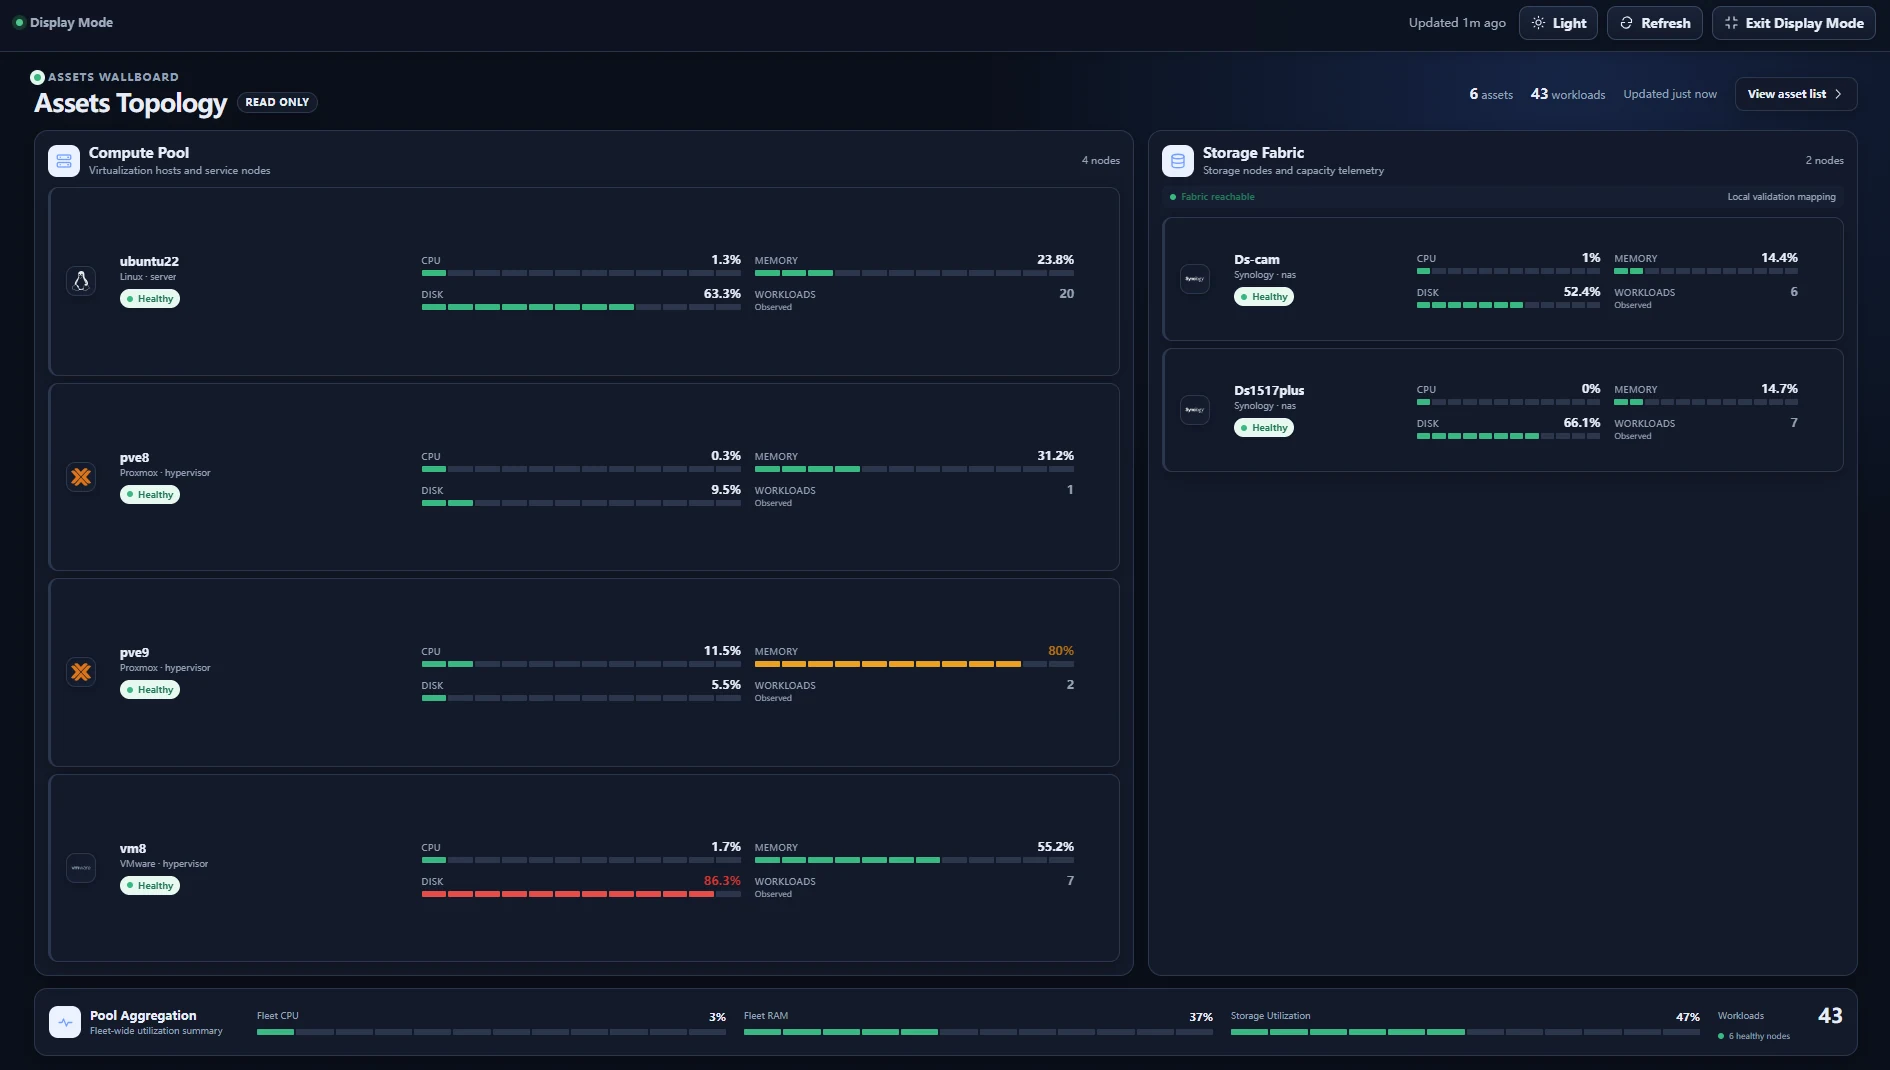Click the Ds1517plus Synology icon

click(1195, 410)
